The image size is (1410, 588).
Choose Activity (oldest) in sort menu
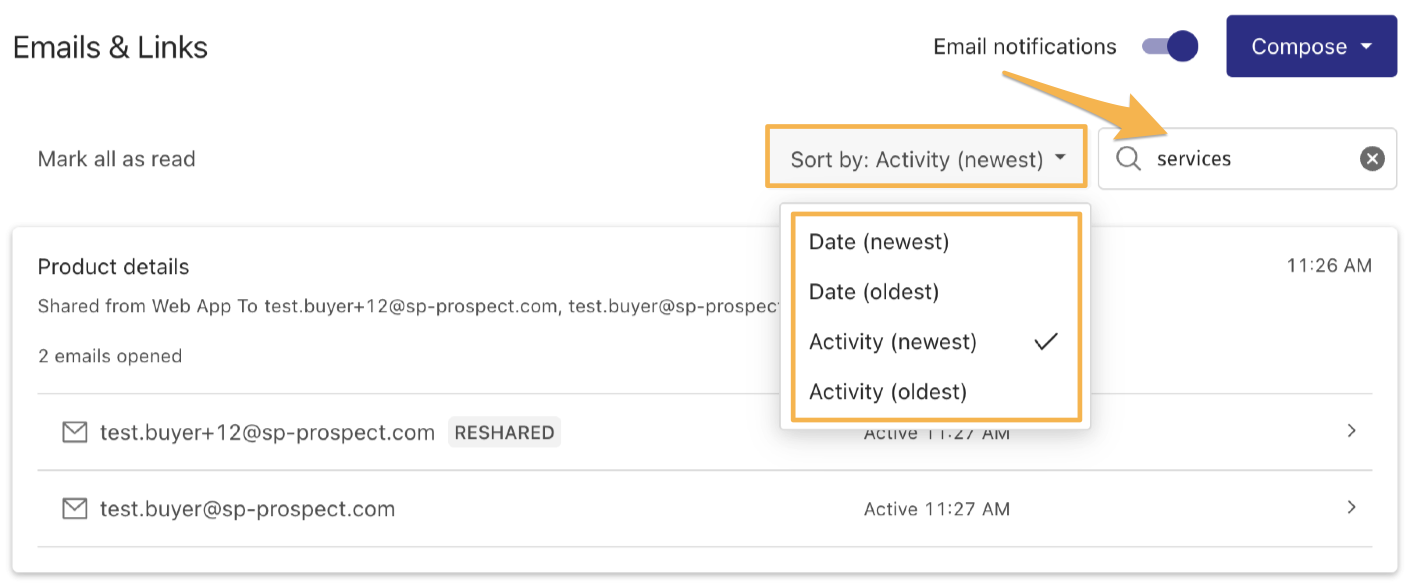935,392
